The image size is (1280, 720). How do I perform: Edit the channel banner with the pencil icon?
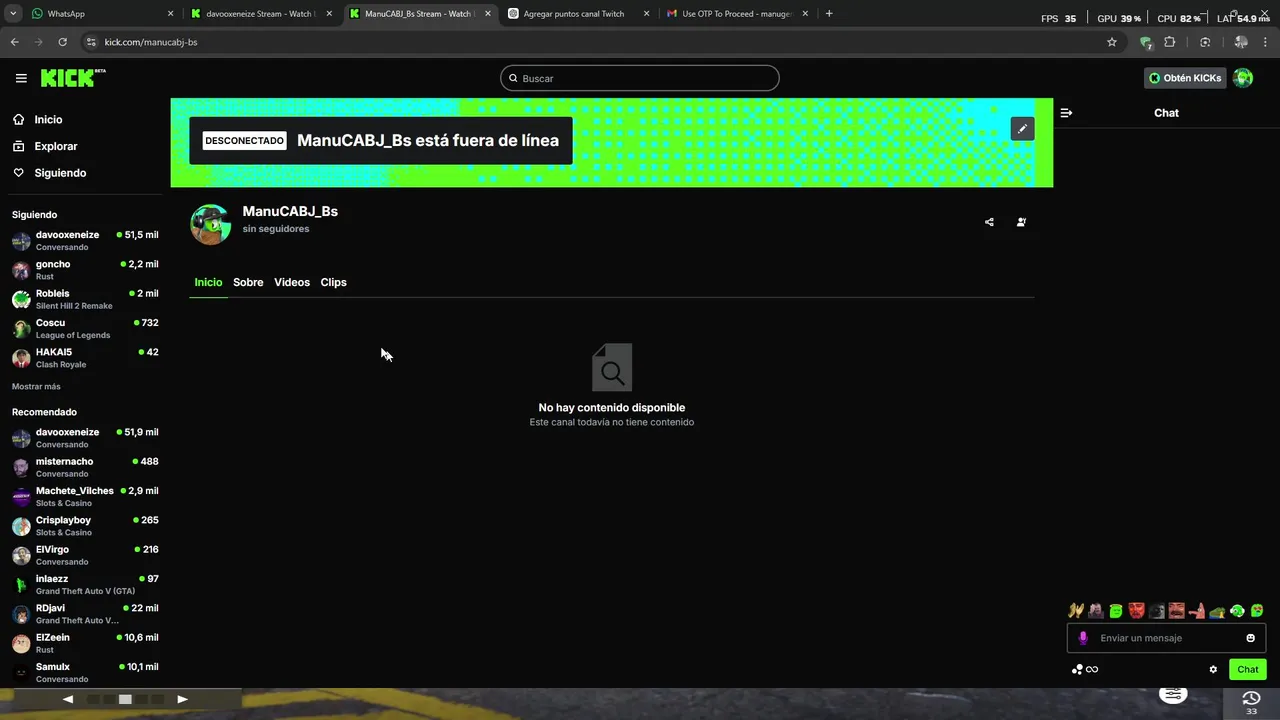1022,129
